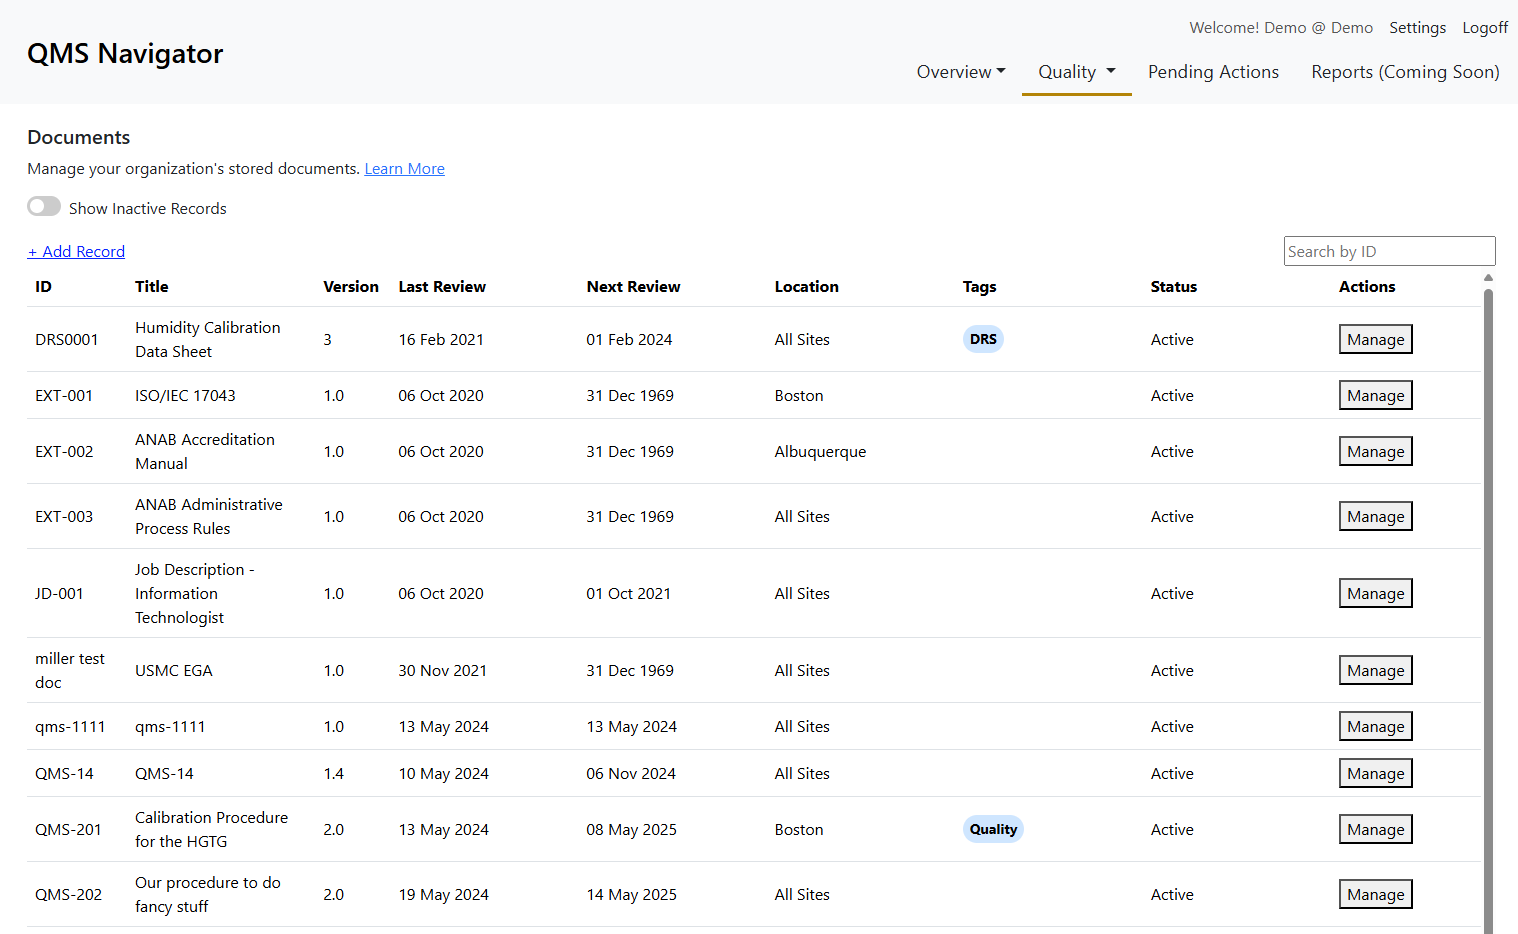Open the Settings link
Screen dimensions: 1518x934
point(1417,28)
